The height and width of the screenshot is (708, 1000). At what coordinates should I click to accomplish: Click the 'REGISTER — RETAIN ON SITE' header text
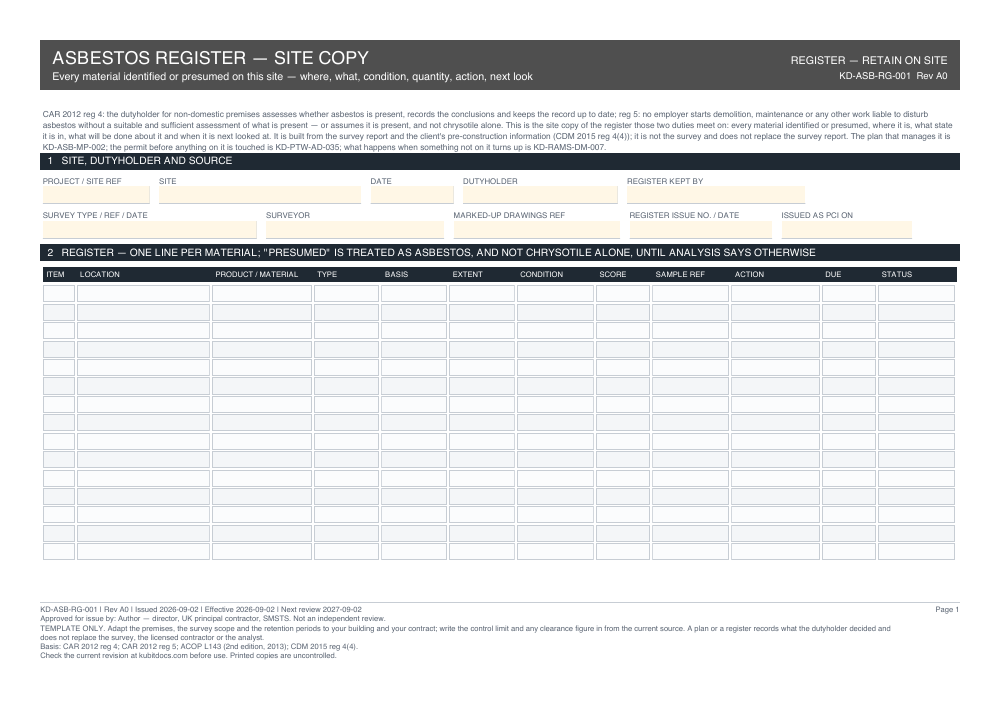[x=869, y=61]
